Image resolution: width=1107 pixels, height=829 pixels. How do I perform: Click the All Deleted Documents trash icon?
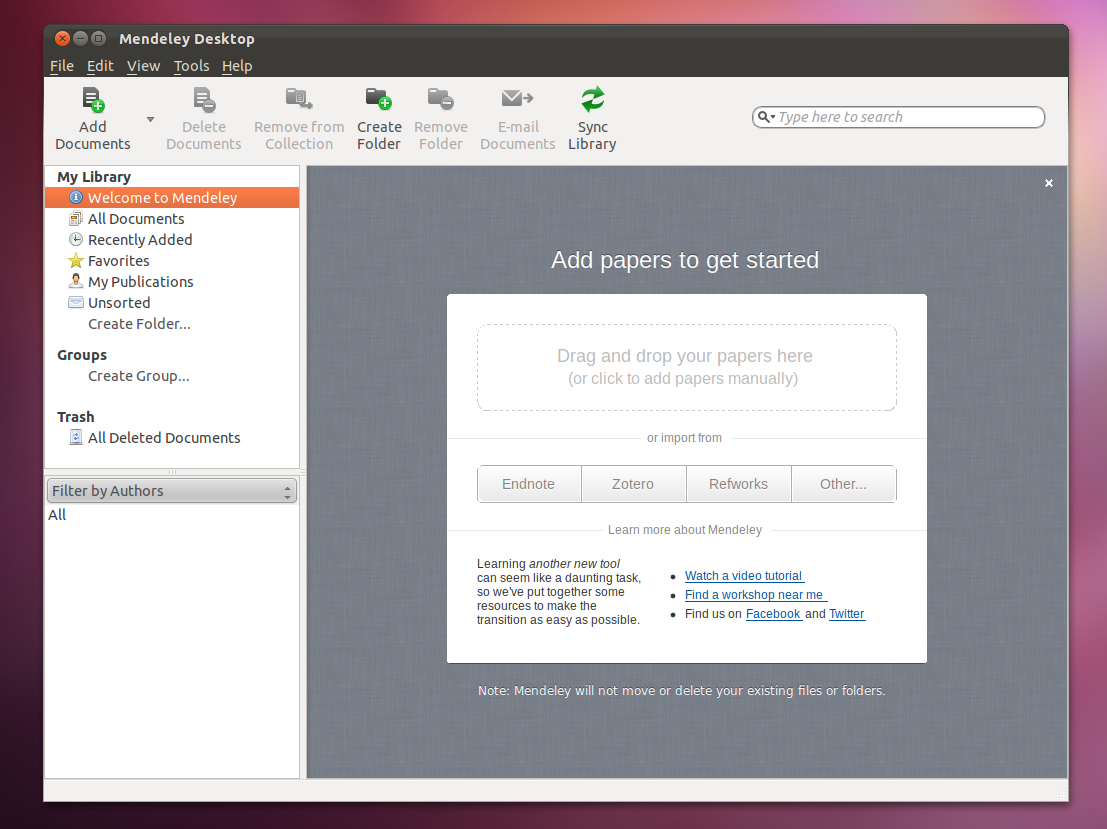(76, 437)
